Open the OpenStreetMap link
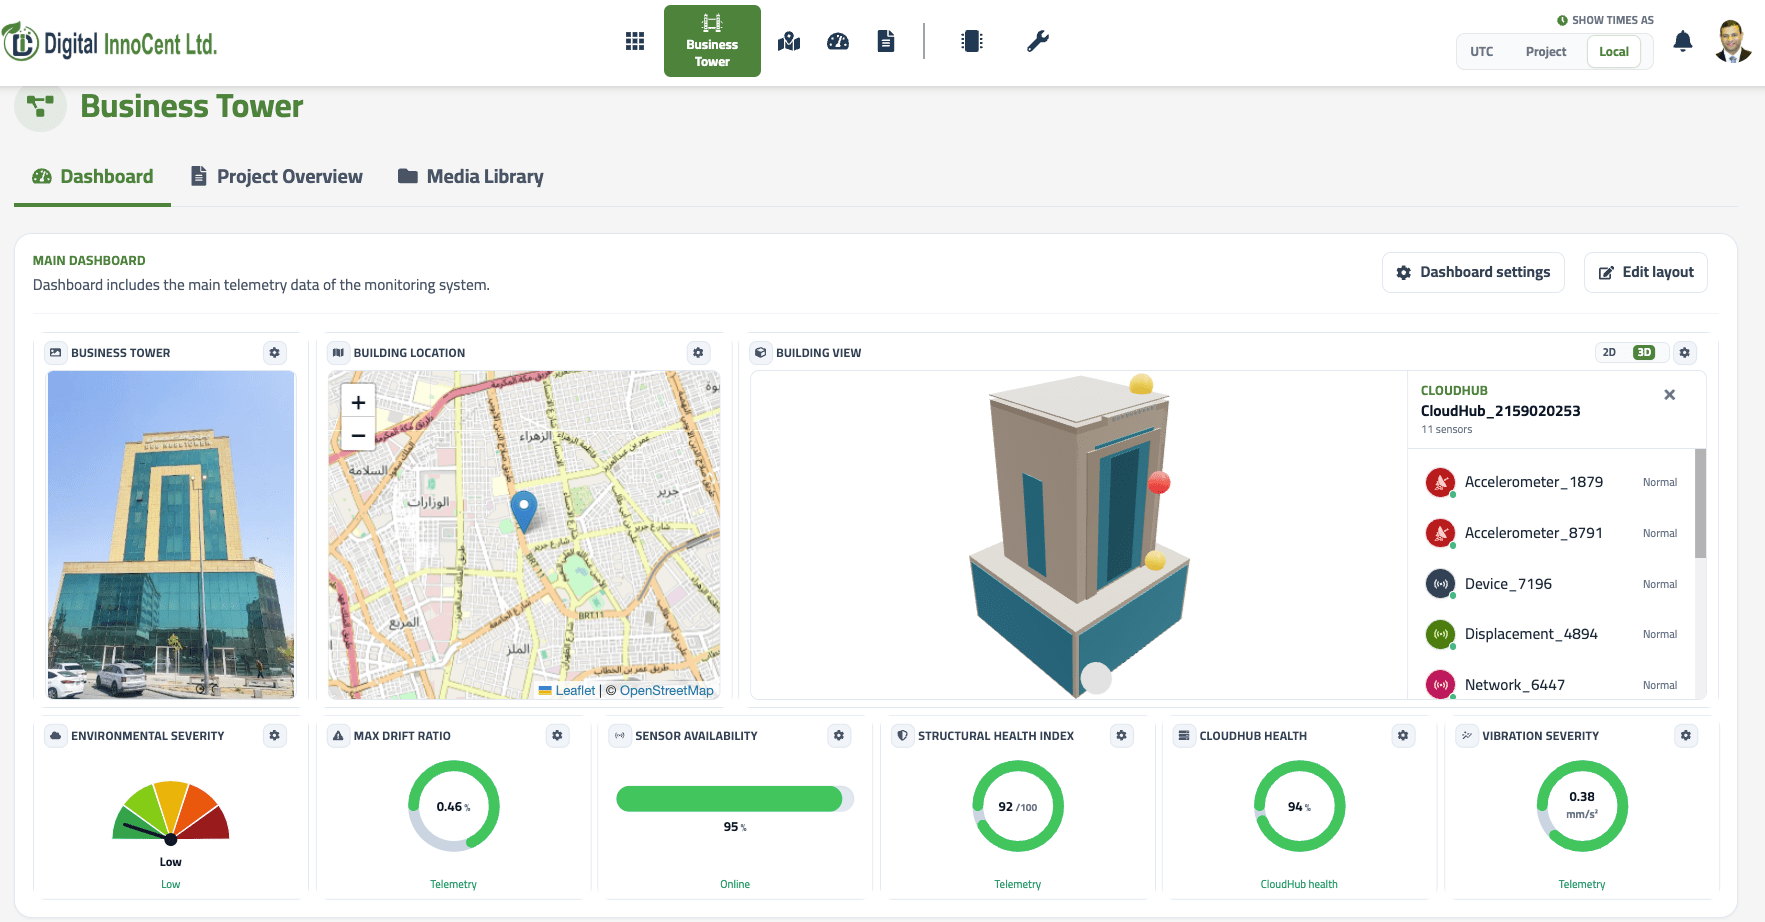Image resolution: width=1765 pixels, height=922 pixels. [x=667, y=691]
